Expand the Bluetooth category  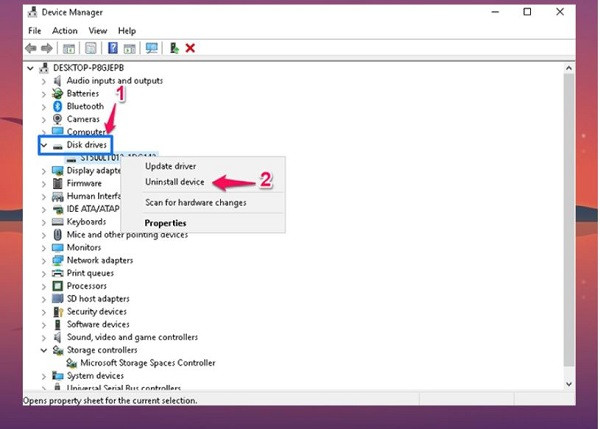tap(44, 107)
